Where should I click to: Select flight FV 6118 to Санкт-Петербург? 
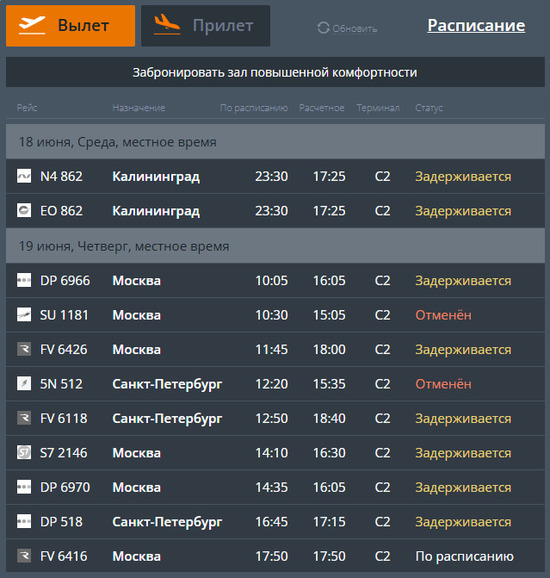(275, 418)
